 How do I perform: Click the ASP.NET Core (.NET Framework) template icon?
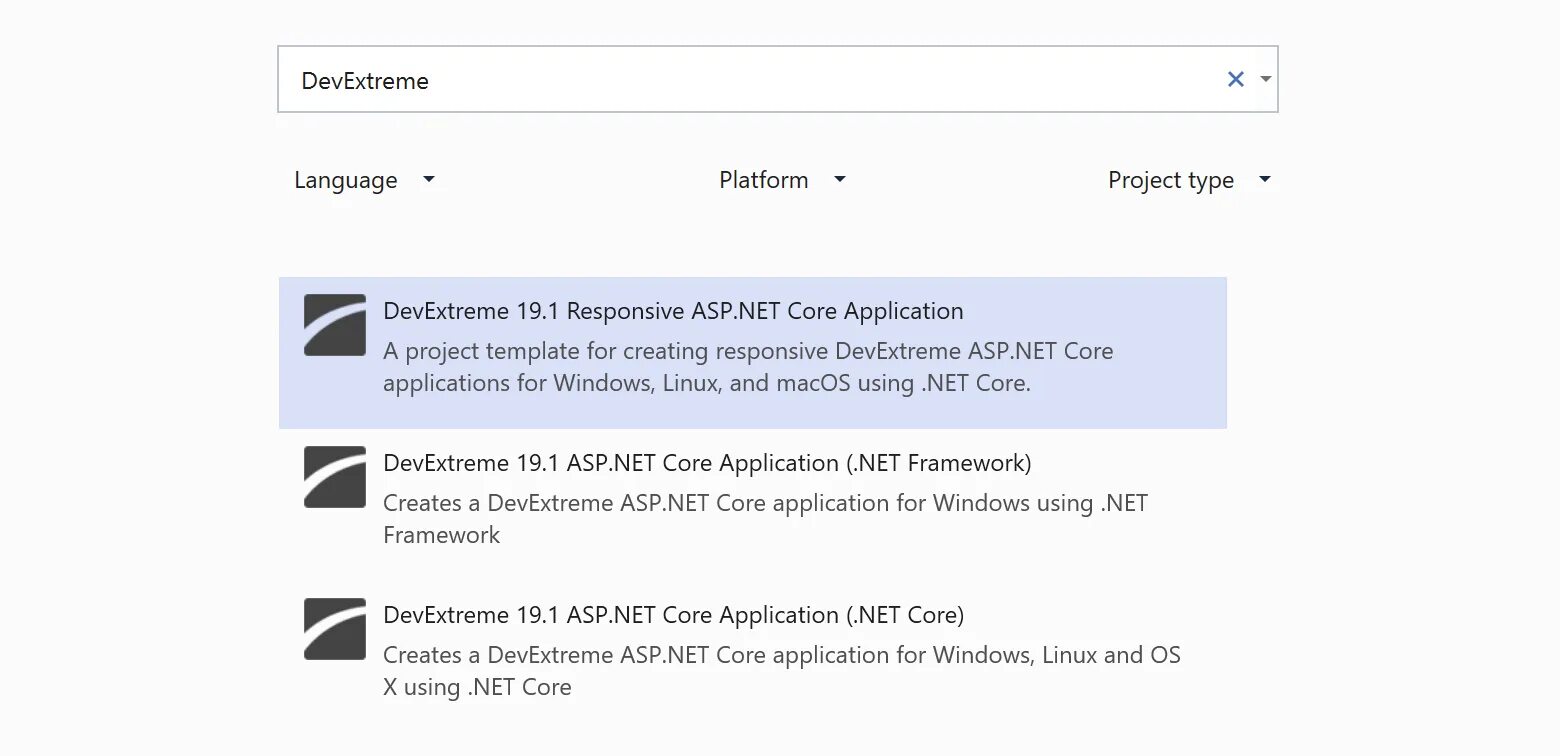tap(335, 477)
